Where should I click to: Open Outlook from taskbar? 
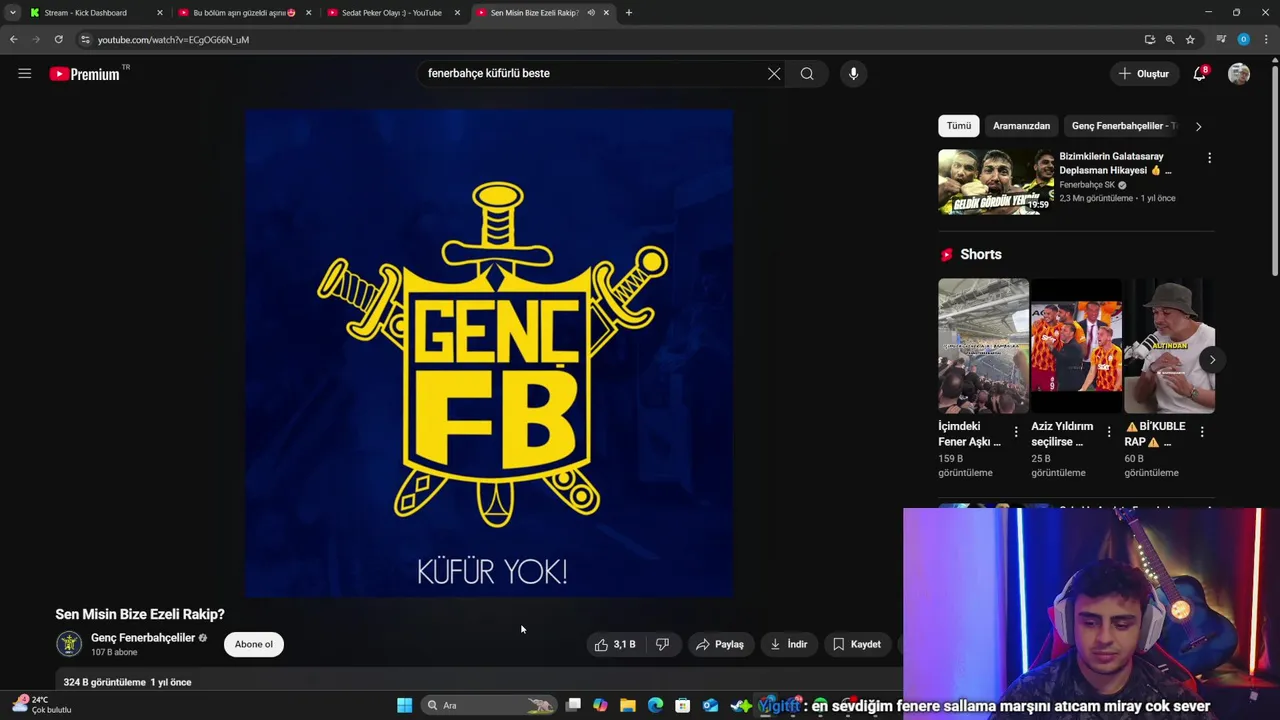click(710, 705)
